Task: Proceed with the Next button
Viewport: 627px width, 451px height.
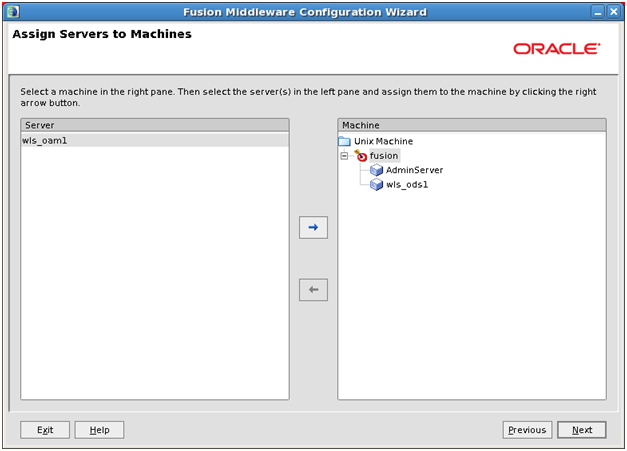Action: pos(582,430)
